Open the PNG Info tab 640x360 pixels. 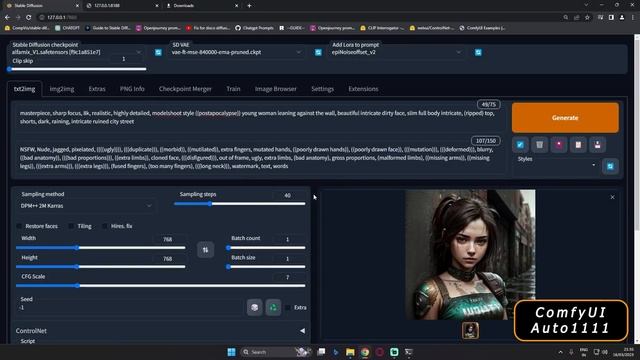pyautogui.click(x=132, y=89)
